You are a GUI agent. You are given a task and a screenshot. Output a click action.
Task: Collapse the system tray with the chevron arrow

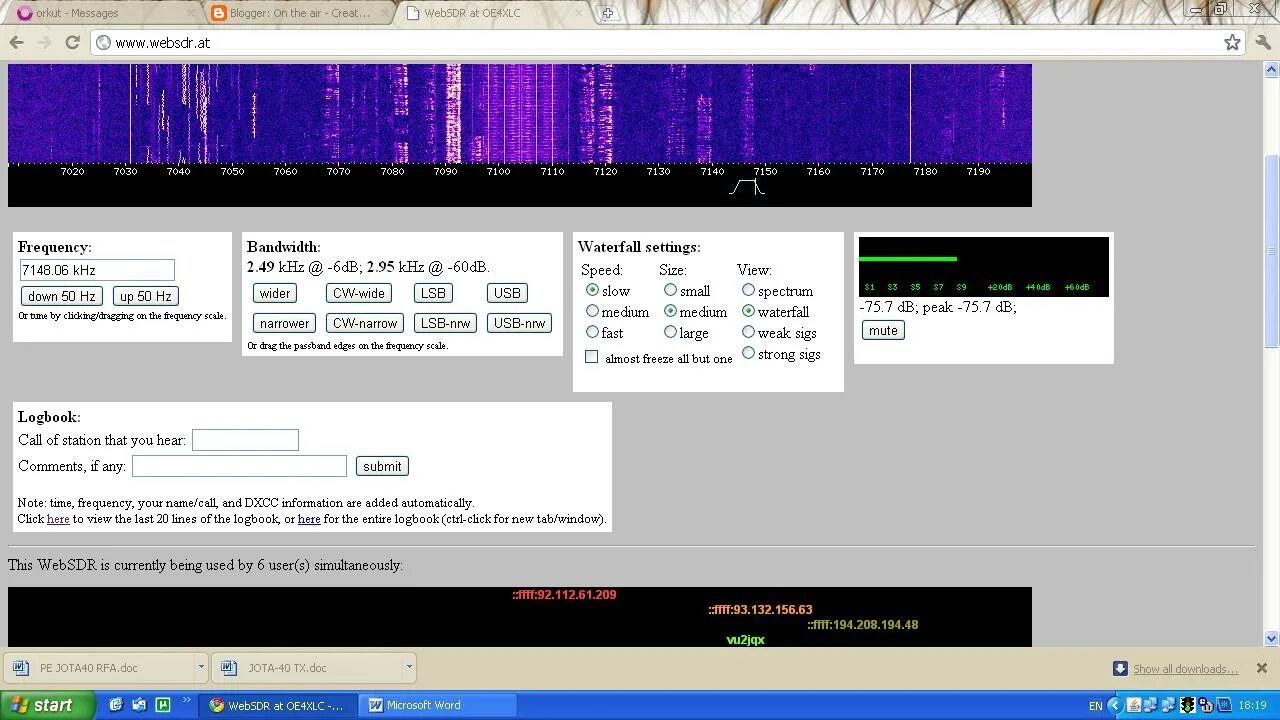[1115, 706]
